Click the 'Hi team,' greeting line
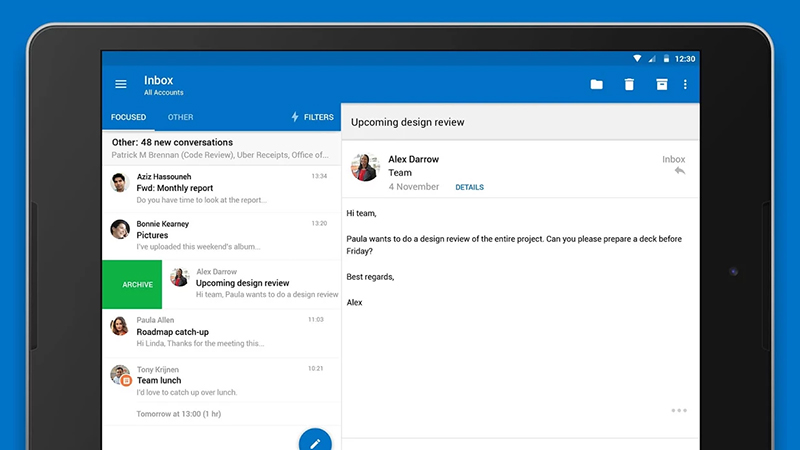 coord(361,213)
